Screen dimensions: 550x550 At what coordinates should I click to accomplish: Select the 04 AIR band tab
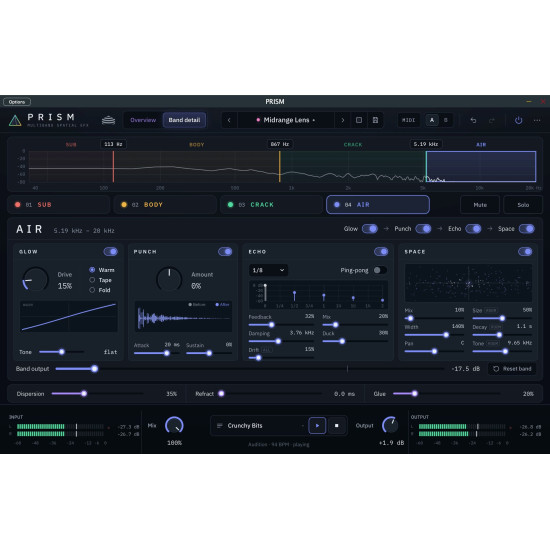click(378, 204)
